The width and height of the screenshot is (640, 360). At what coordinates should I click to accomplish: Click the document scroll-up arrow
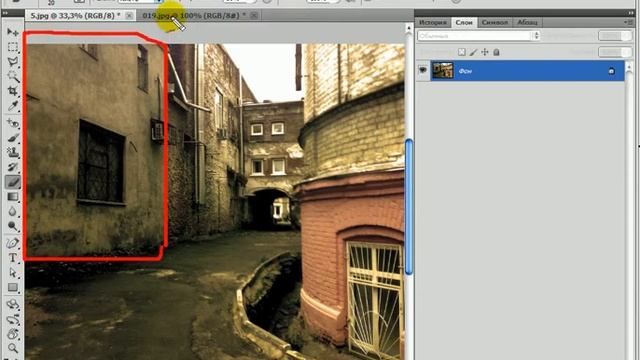click(x=409, y=28)
